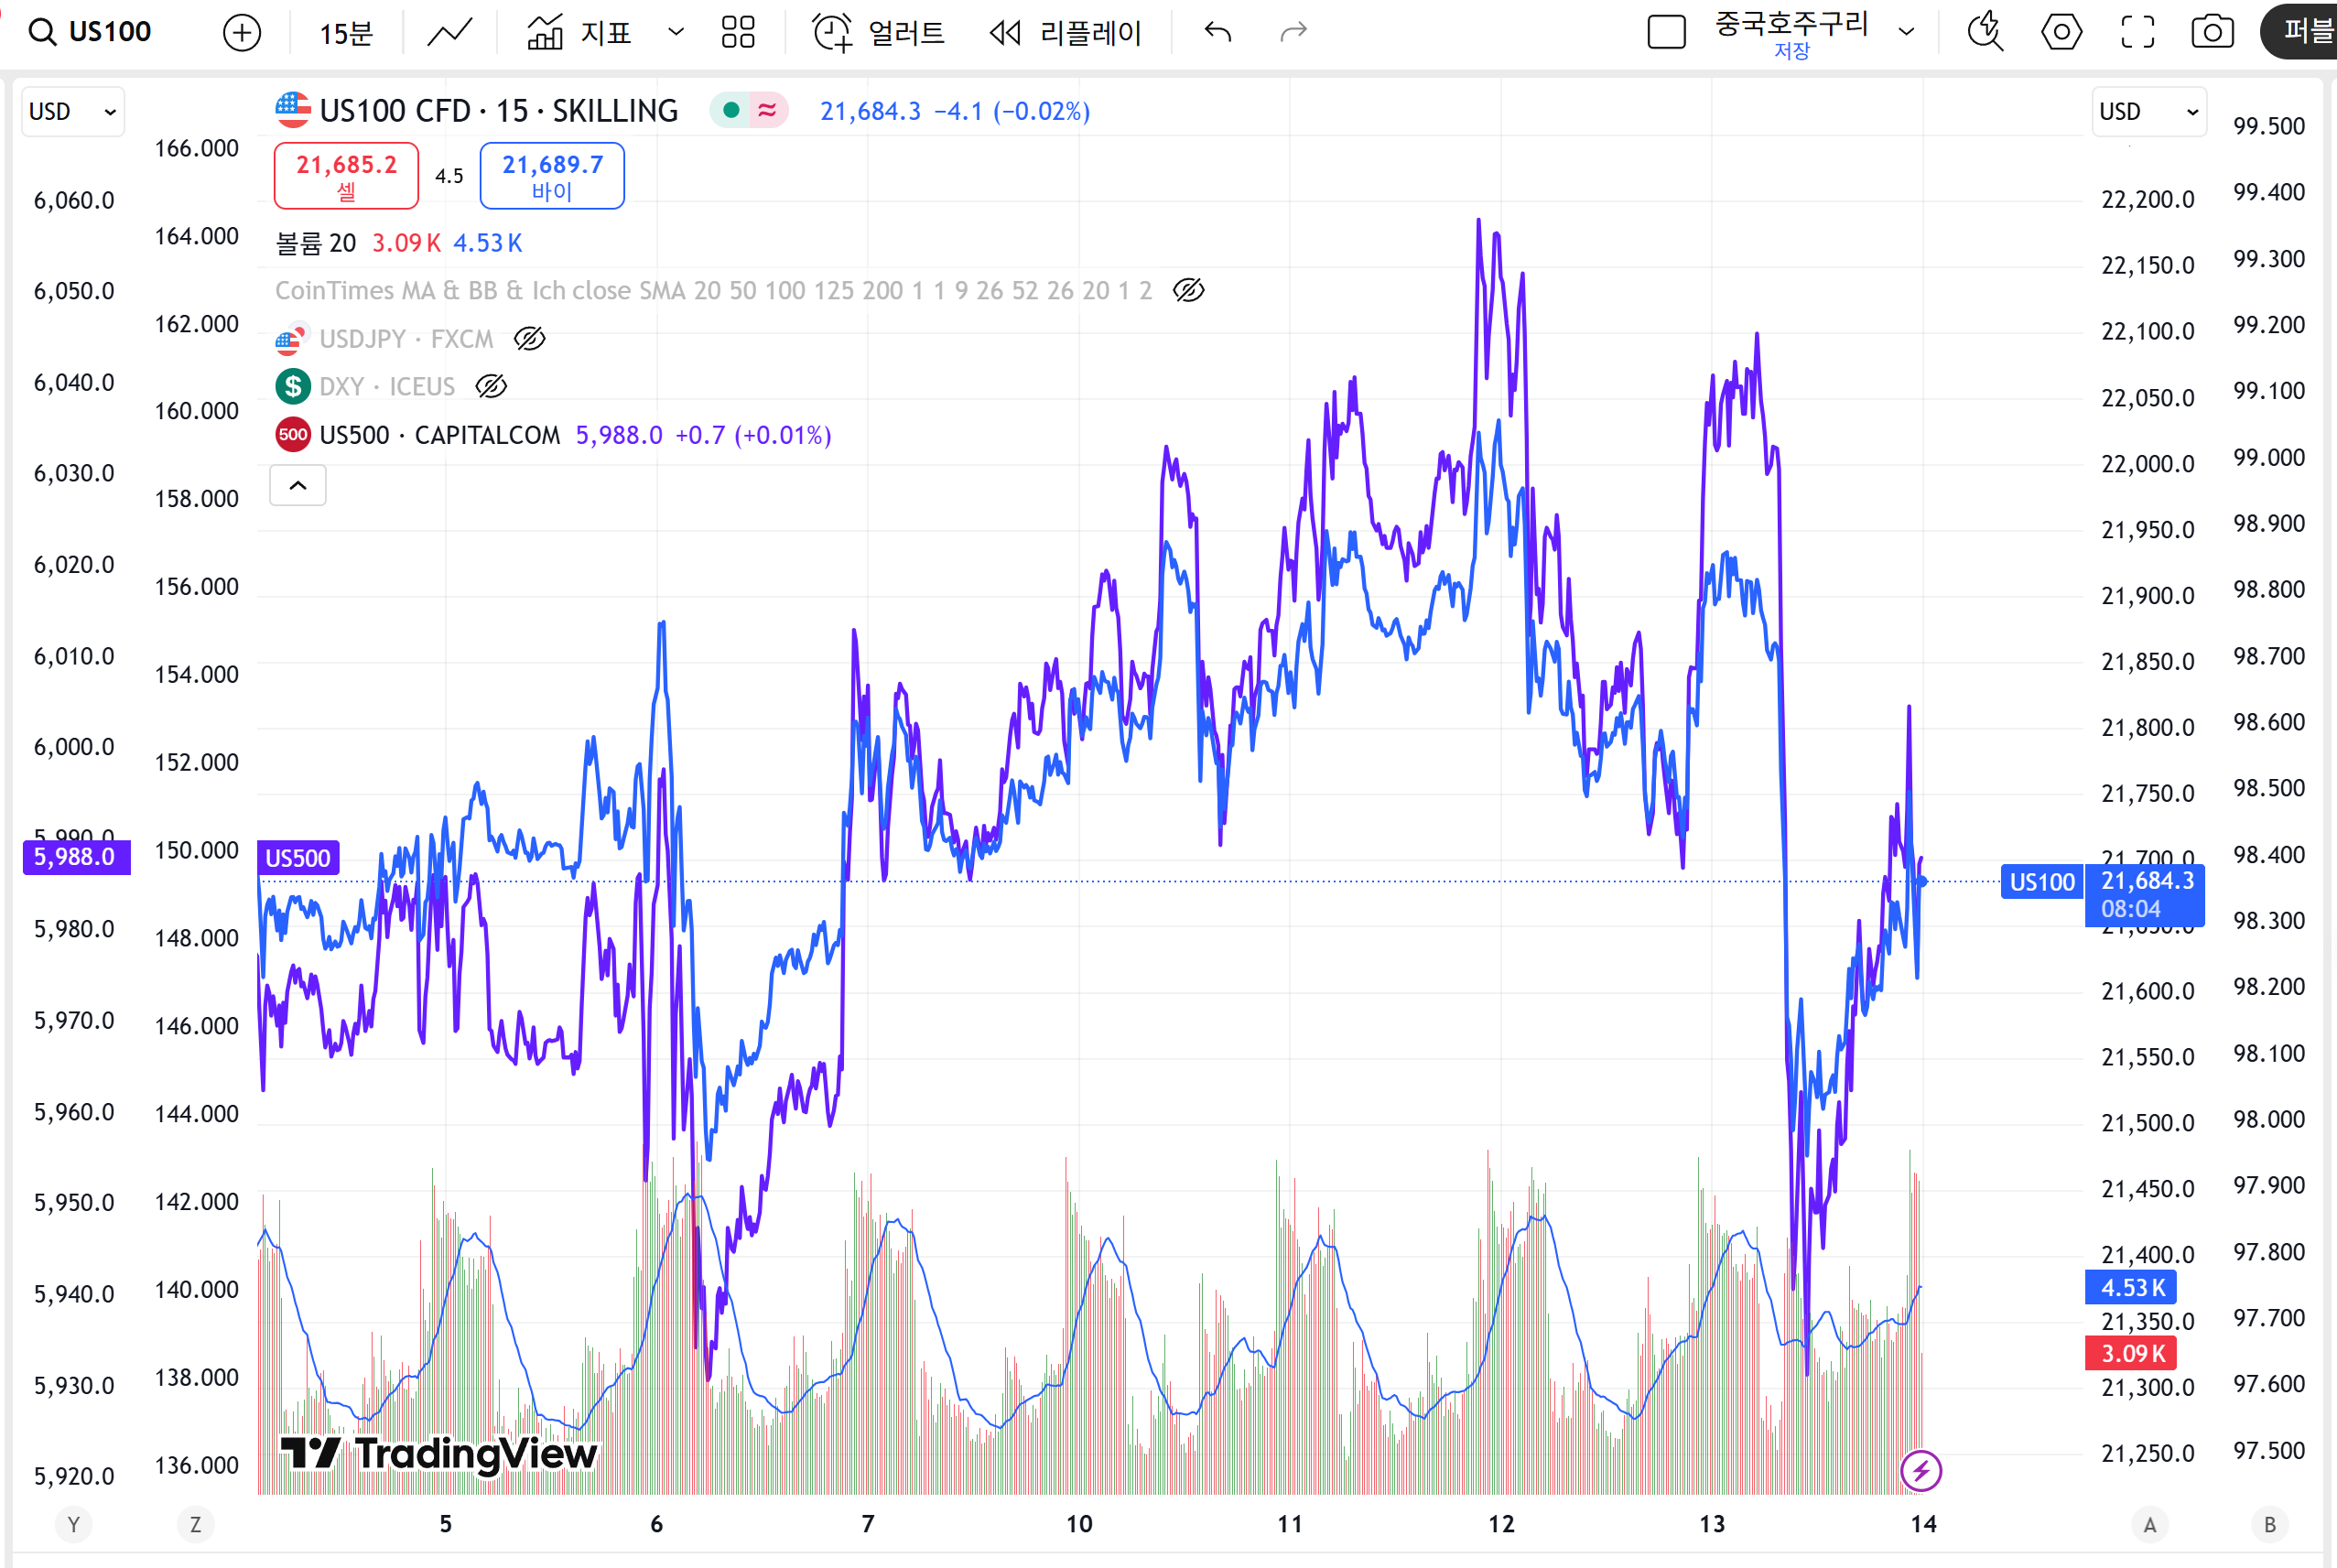This screenshot has width=2337, height=1568.
Task: Collapse the indicator legend with chevron
Action: click(298, 486)
